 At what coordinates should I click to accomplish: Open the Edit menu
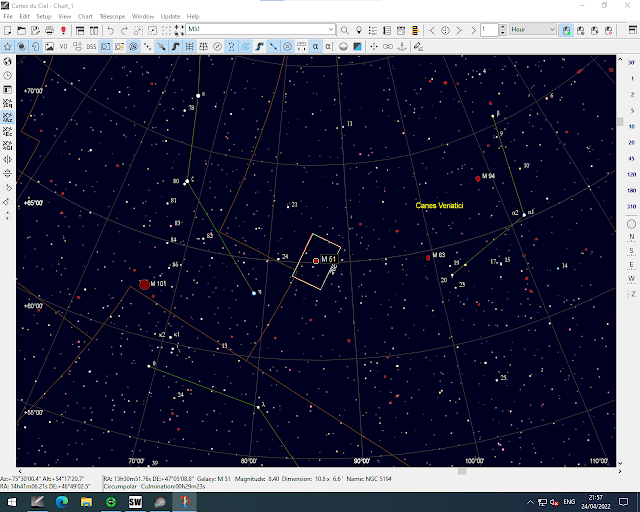point(24,16)
